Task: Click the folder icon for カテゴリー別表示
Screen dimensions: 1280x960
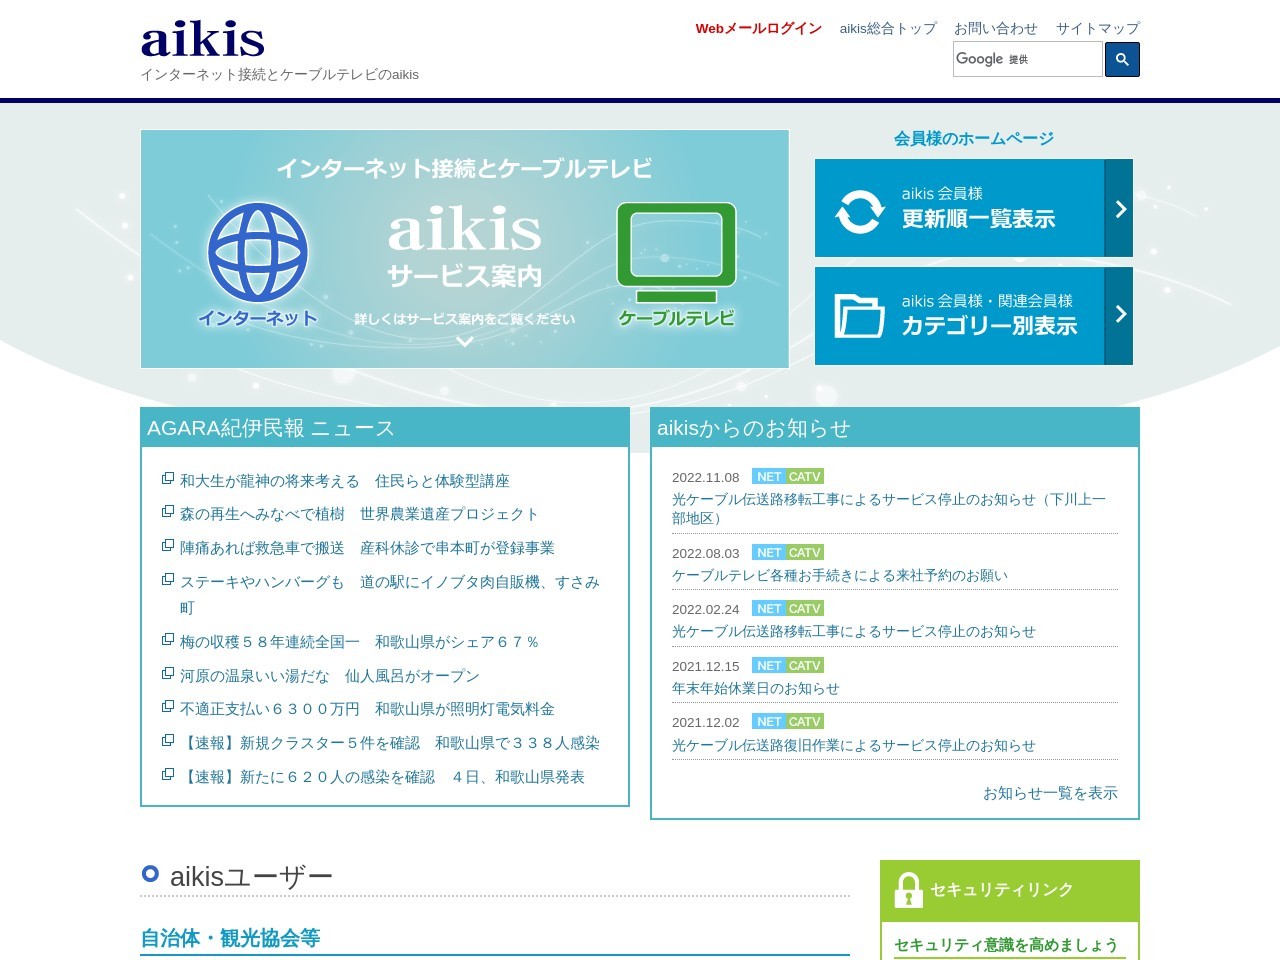Action: click(860, 316)
